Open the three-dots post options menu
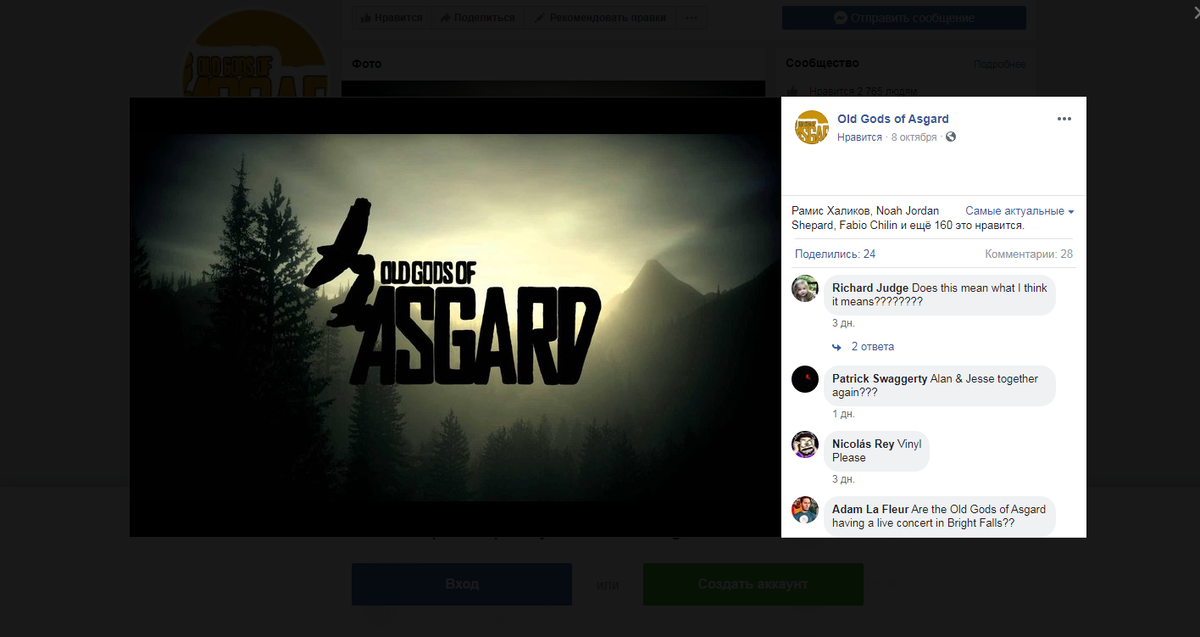This screenshot has height=637, width=1200. tap(1064, 119)
